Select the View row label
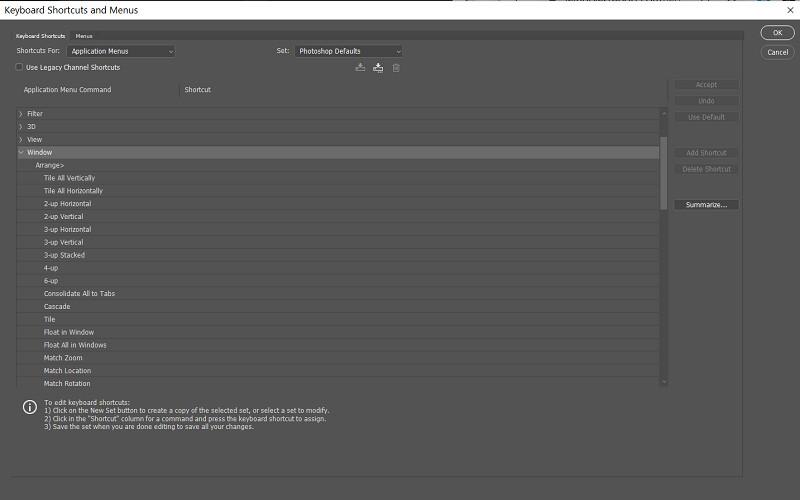The height and width of the screenshot is (500, 800). tap(34, 139)
